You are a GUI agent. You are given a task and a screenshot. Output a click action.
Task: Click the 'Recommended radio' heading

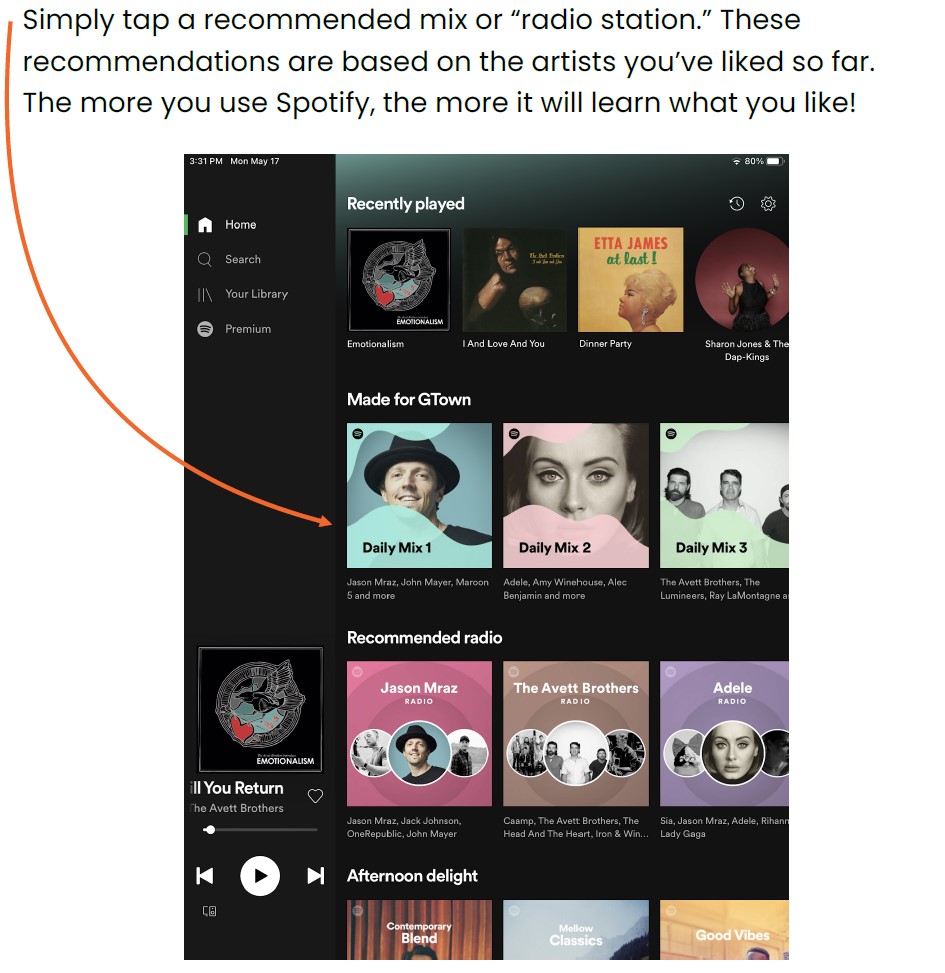[x=424, y=638]
